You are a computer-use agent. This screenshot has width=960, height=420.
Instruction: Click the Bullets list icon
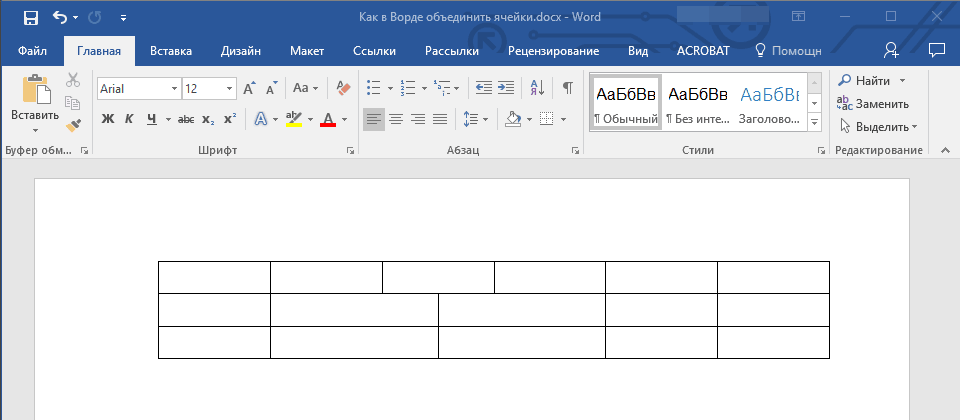[373, 88]
